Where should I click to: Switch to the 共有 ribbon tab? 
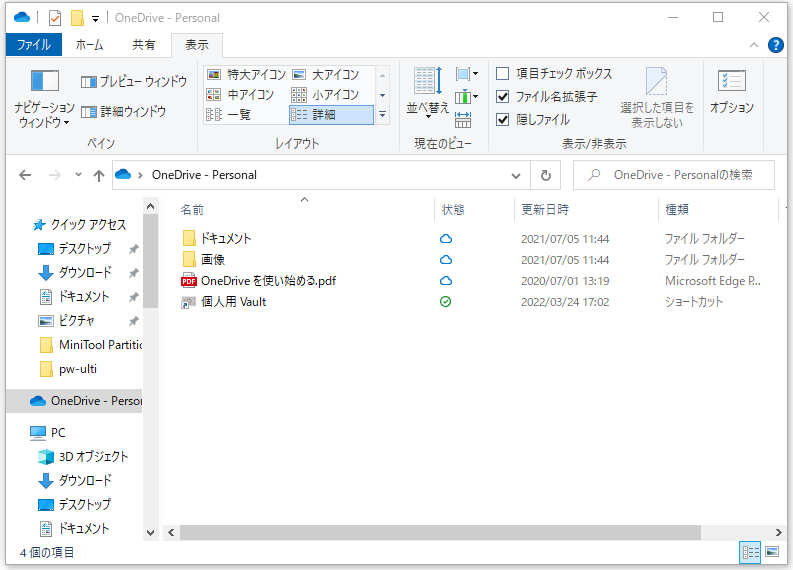click(x=144, y=45)
